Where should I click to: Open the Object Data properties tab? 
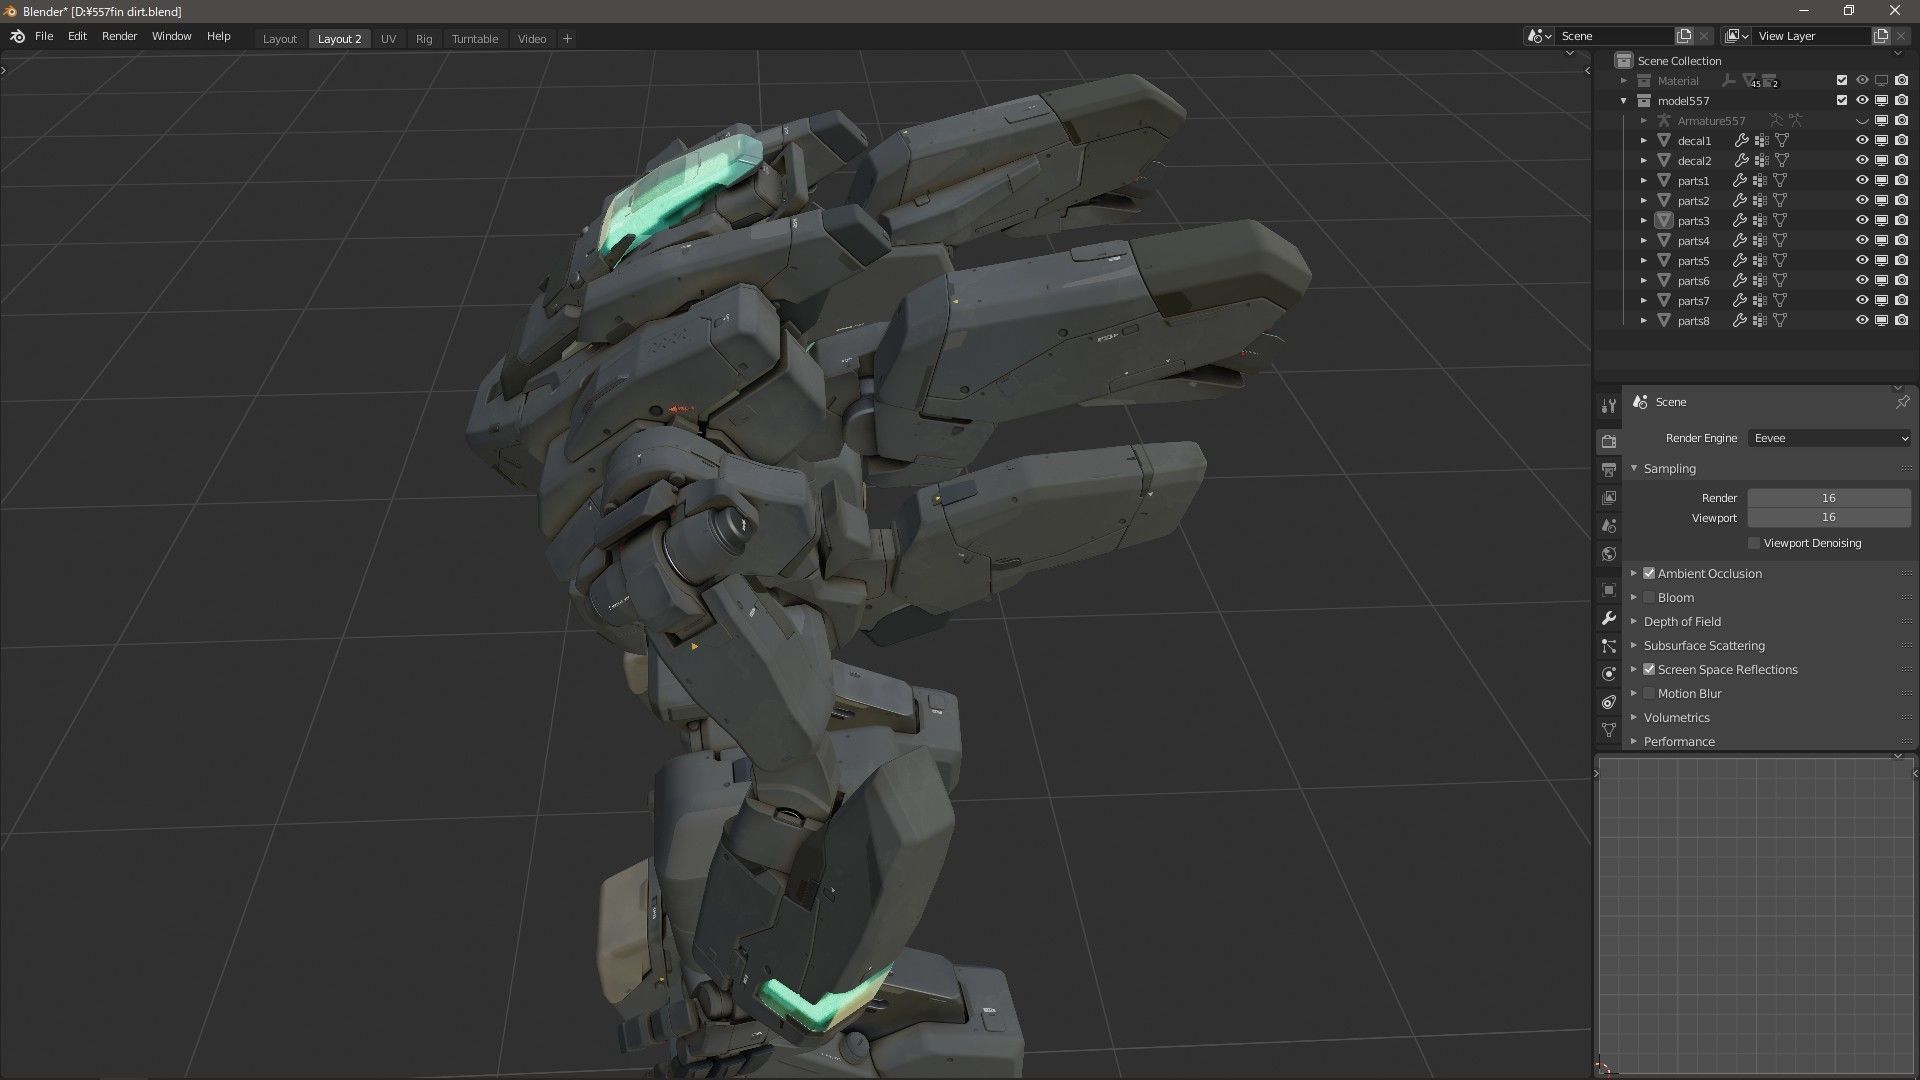click(1608, 730)
